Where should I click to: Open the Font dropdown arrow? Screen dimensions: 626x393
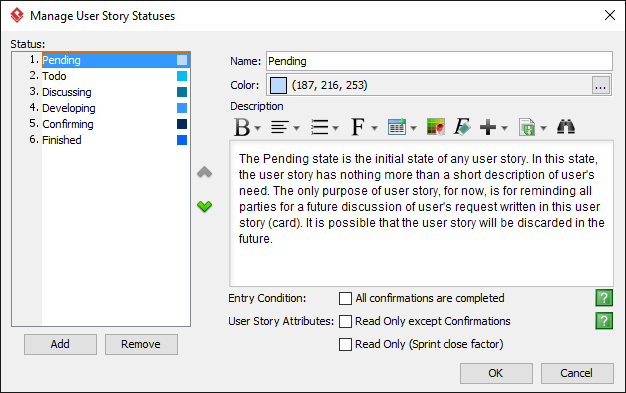[374, 128]
